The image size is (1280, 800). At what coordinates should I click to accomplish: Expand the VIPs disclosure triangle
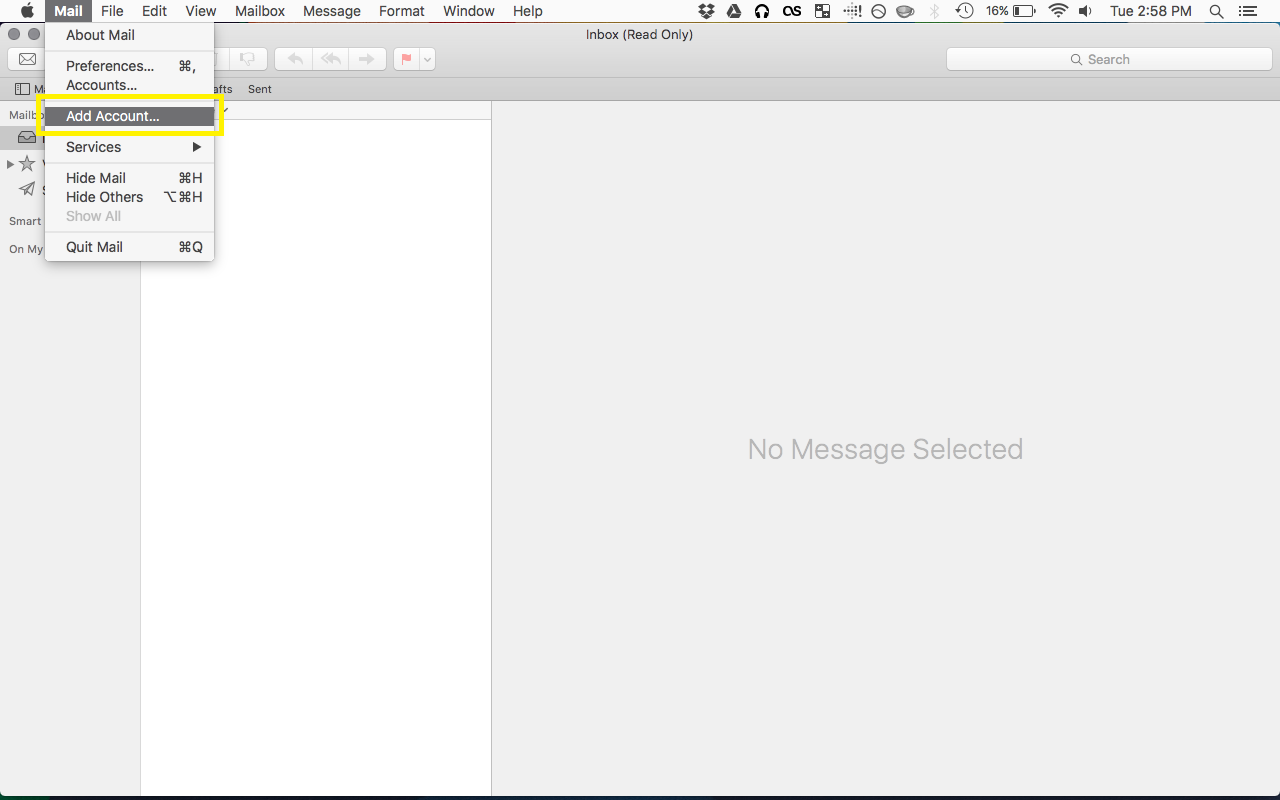[x=10, y=164]
